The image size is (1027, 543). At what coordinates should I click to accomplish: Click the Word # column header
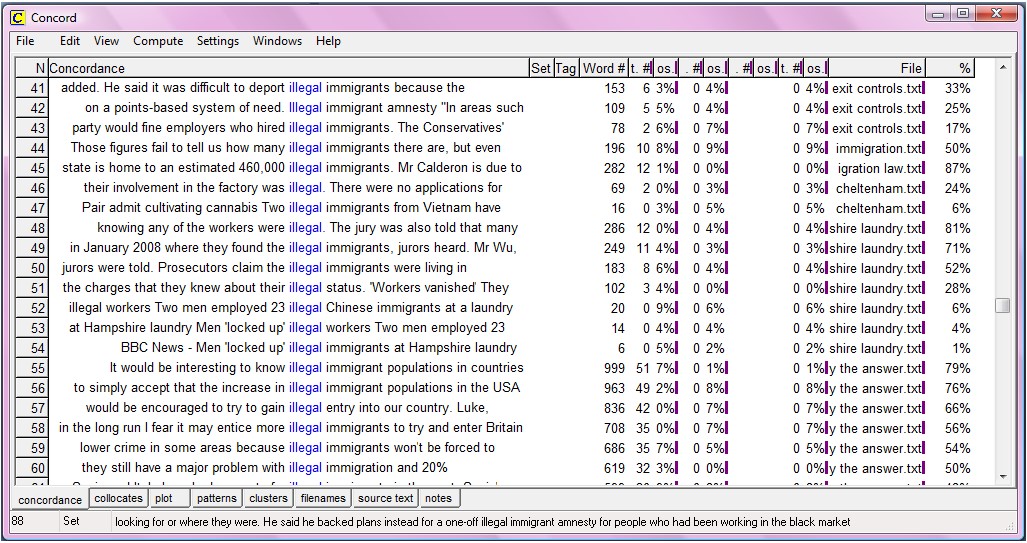tap(604, 68)
